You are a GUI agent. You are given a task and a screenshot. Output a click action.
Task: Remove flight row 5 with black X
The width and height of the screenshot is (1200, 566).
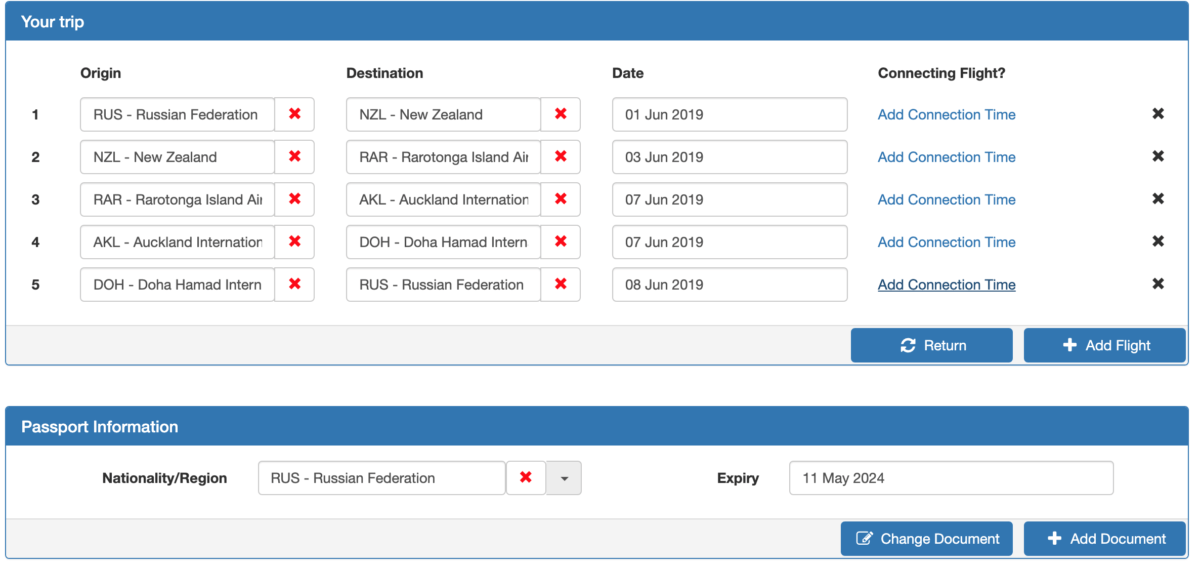point(1158,284)
